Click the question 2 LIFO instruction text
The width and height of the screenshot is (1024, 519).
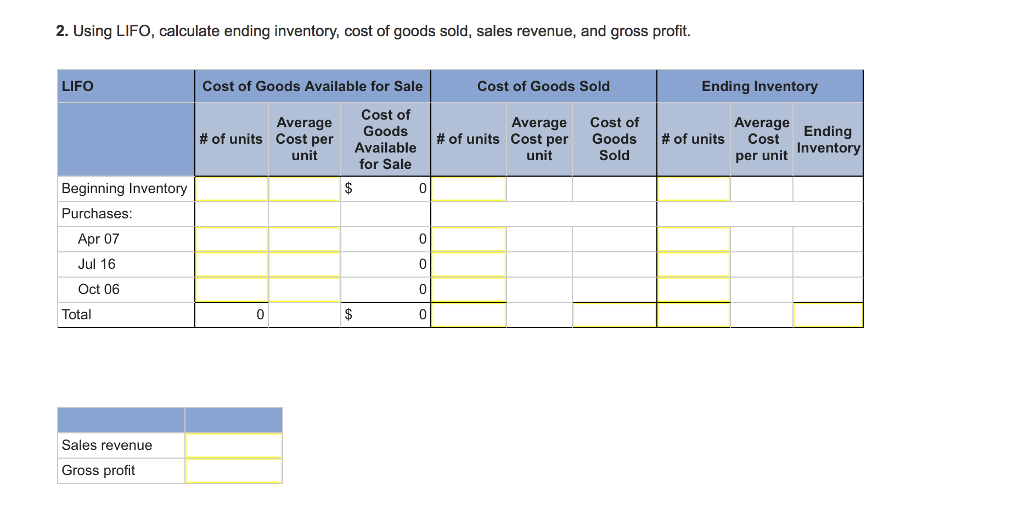373,31
